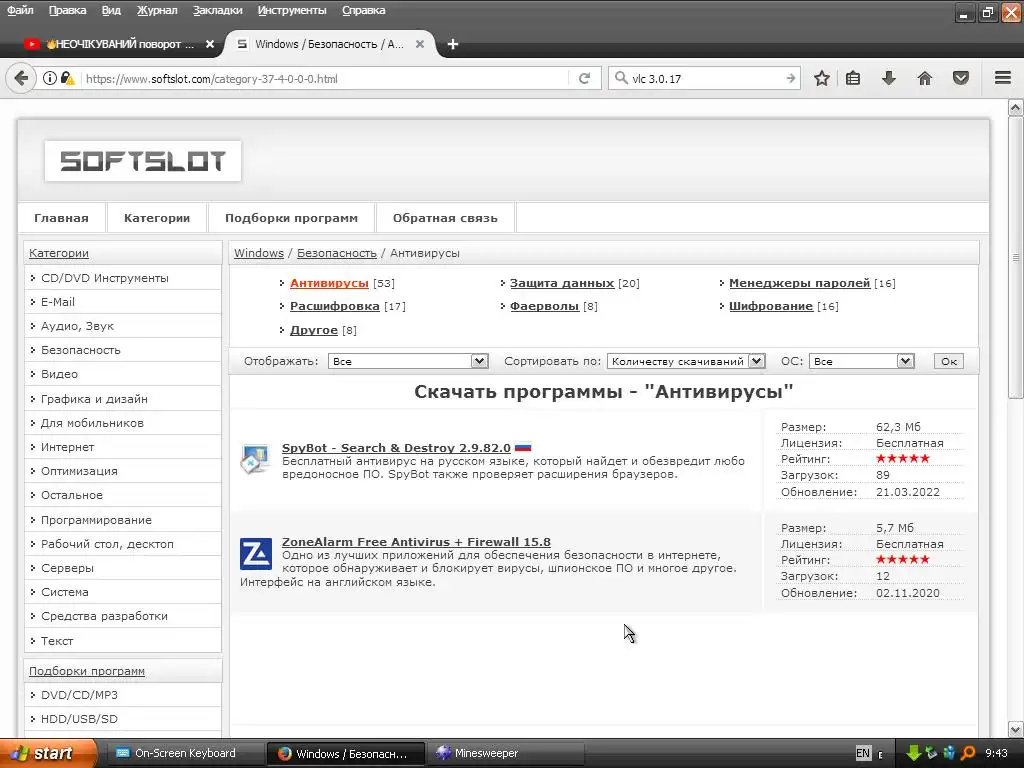Close the YouTube tab
The width and height of the screenshot is (1024, 768).
[210, 44]
